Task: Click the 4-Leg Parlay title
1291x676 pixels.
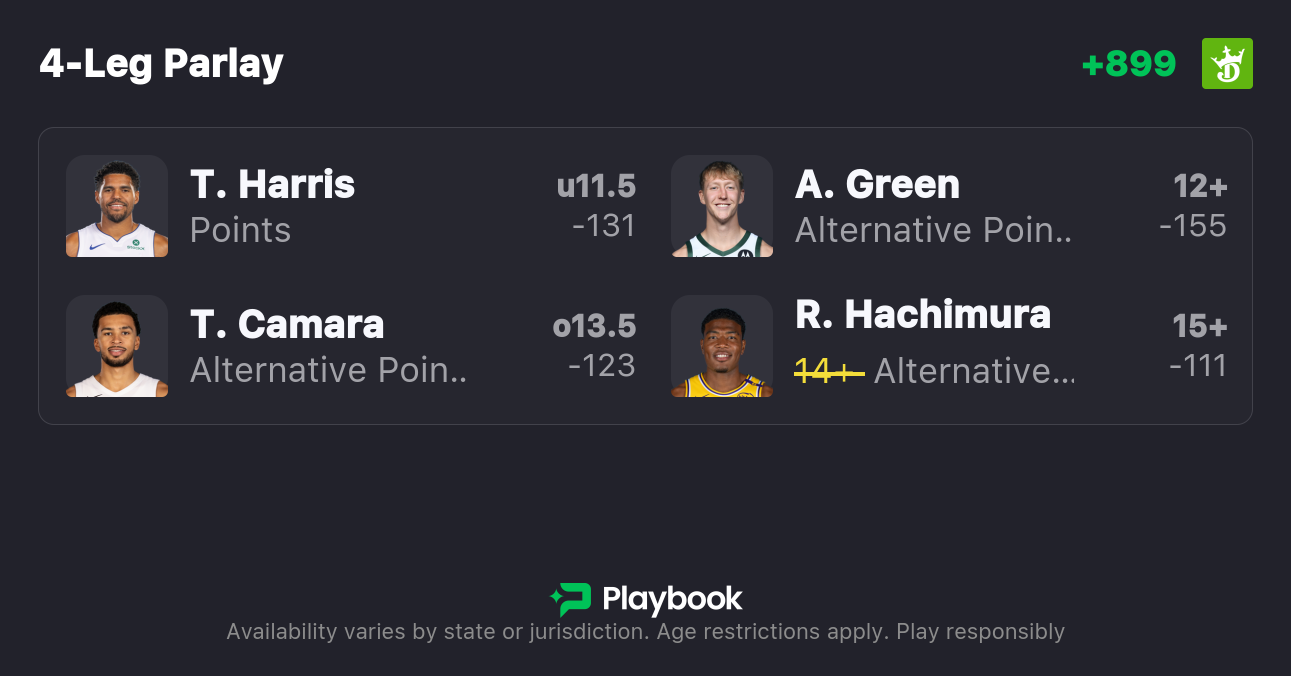Action: click(x=162, y=64)
